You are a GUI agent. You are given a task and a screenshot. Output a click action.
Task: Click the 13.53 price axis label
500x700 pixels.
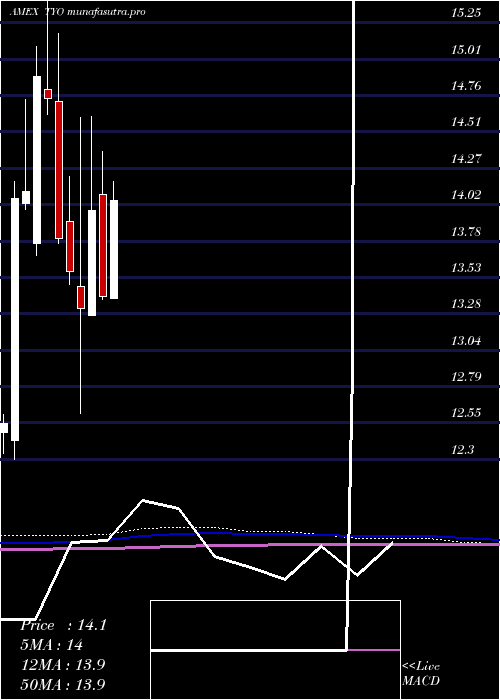466,267
